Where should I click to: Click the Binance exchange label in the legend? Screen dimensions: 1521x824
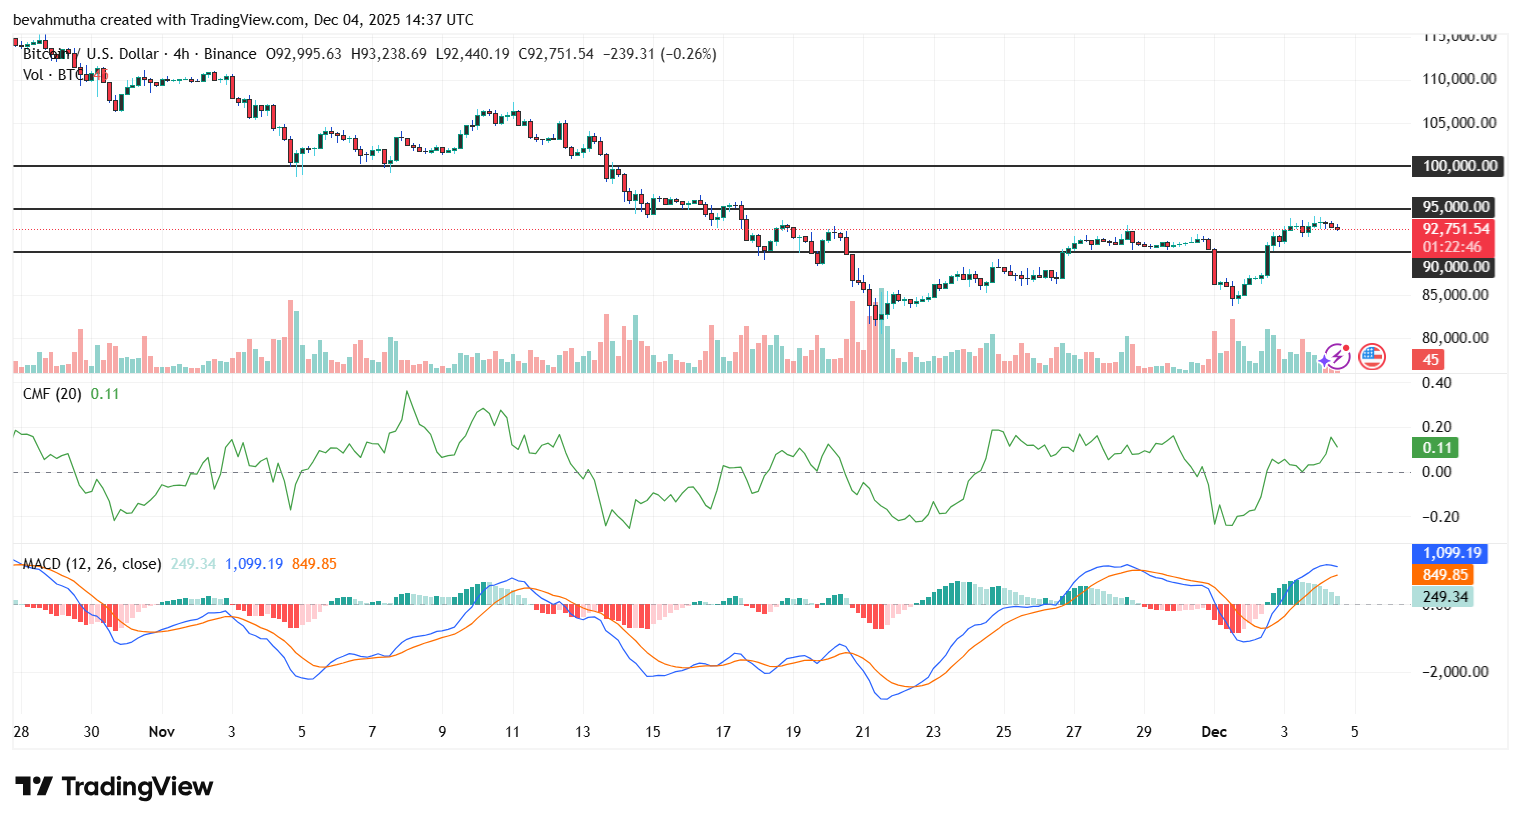(228, 54)
